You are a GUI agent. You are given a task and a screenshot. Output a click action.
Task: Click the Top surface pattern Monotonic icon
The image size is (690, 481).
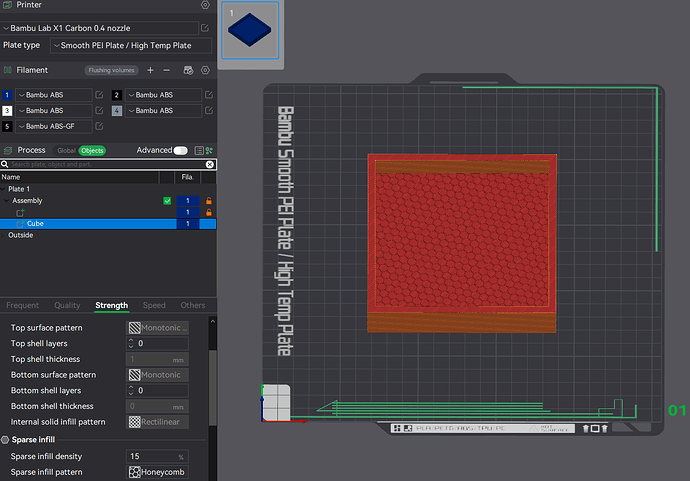(135, 328)
